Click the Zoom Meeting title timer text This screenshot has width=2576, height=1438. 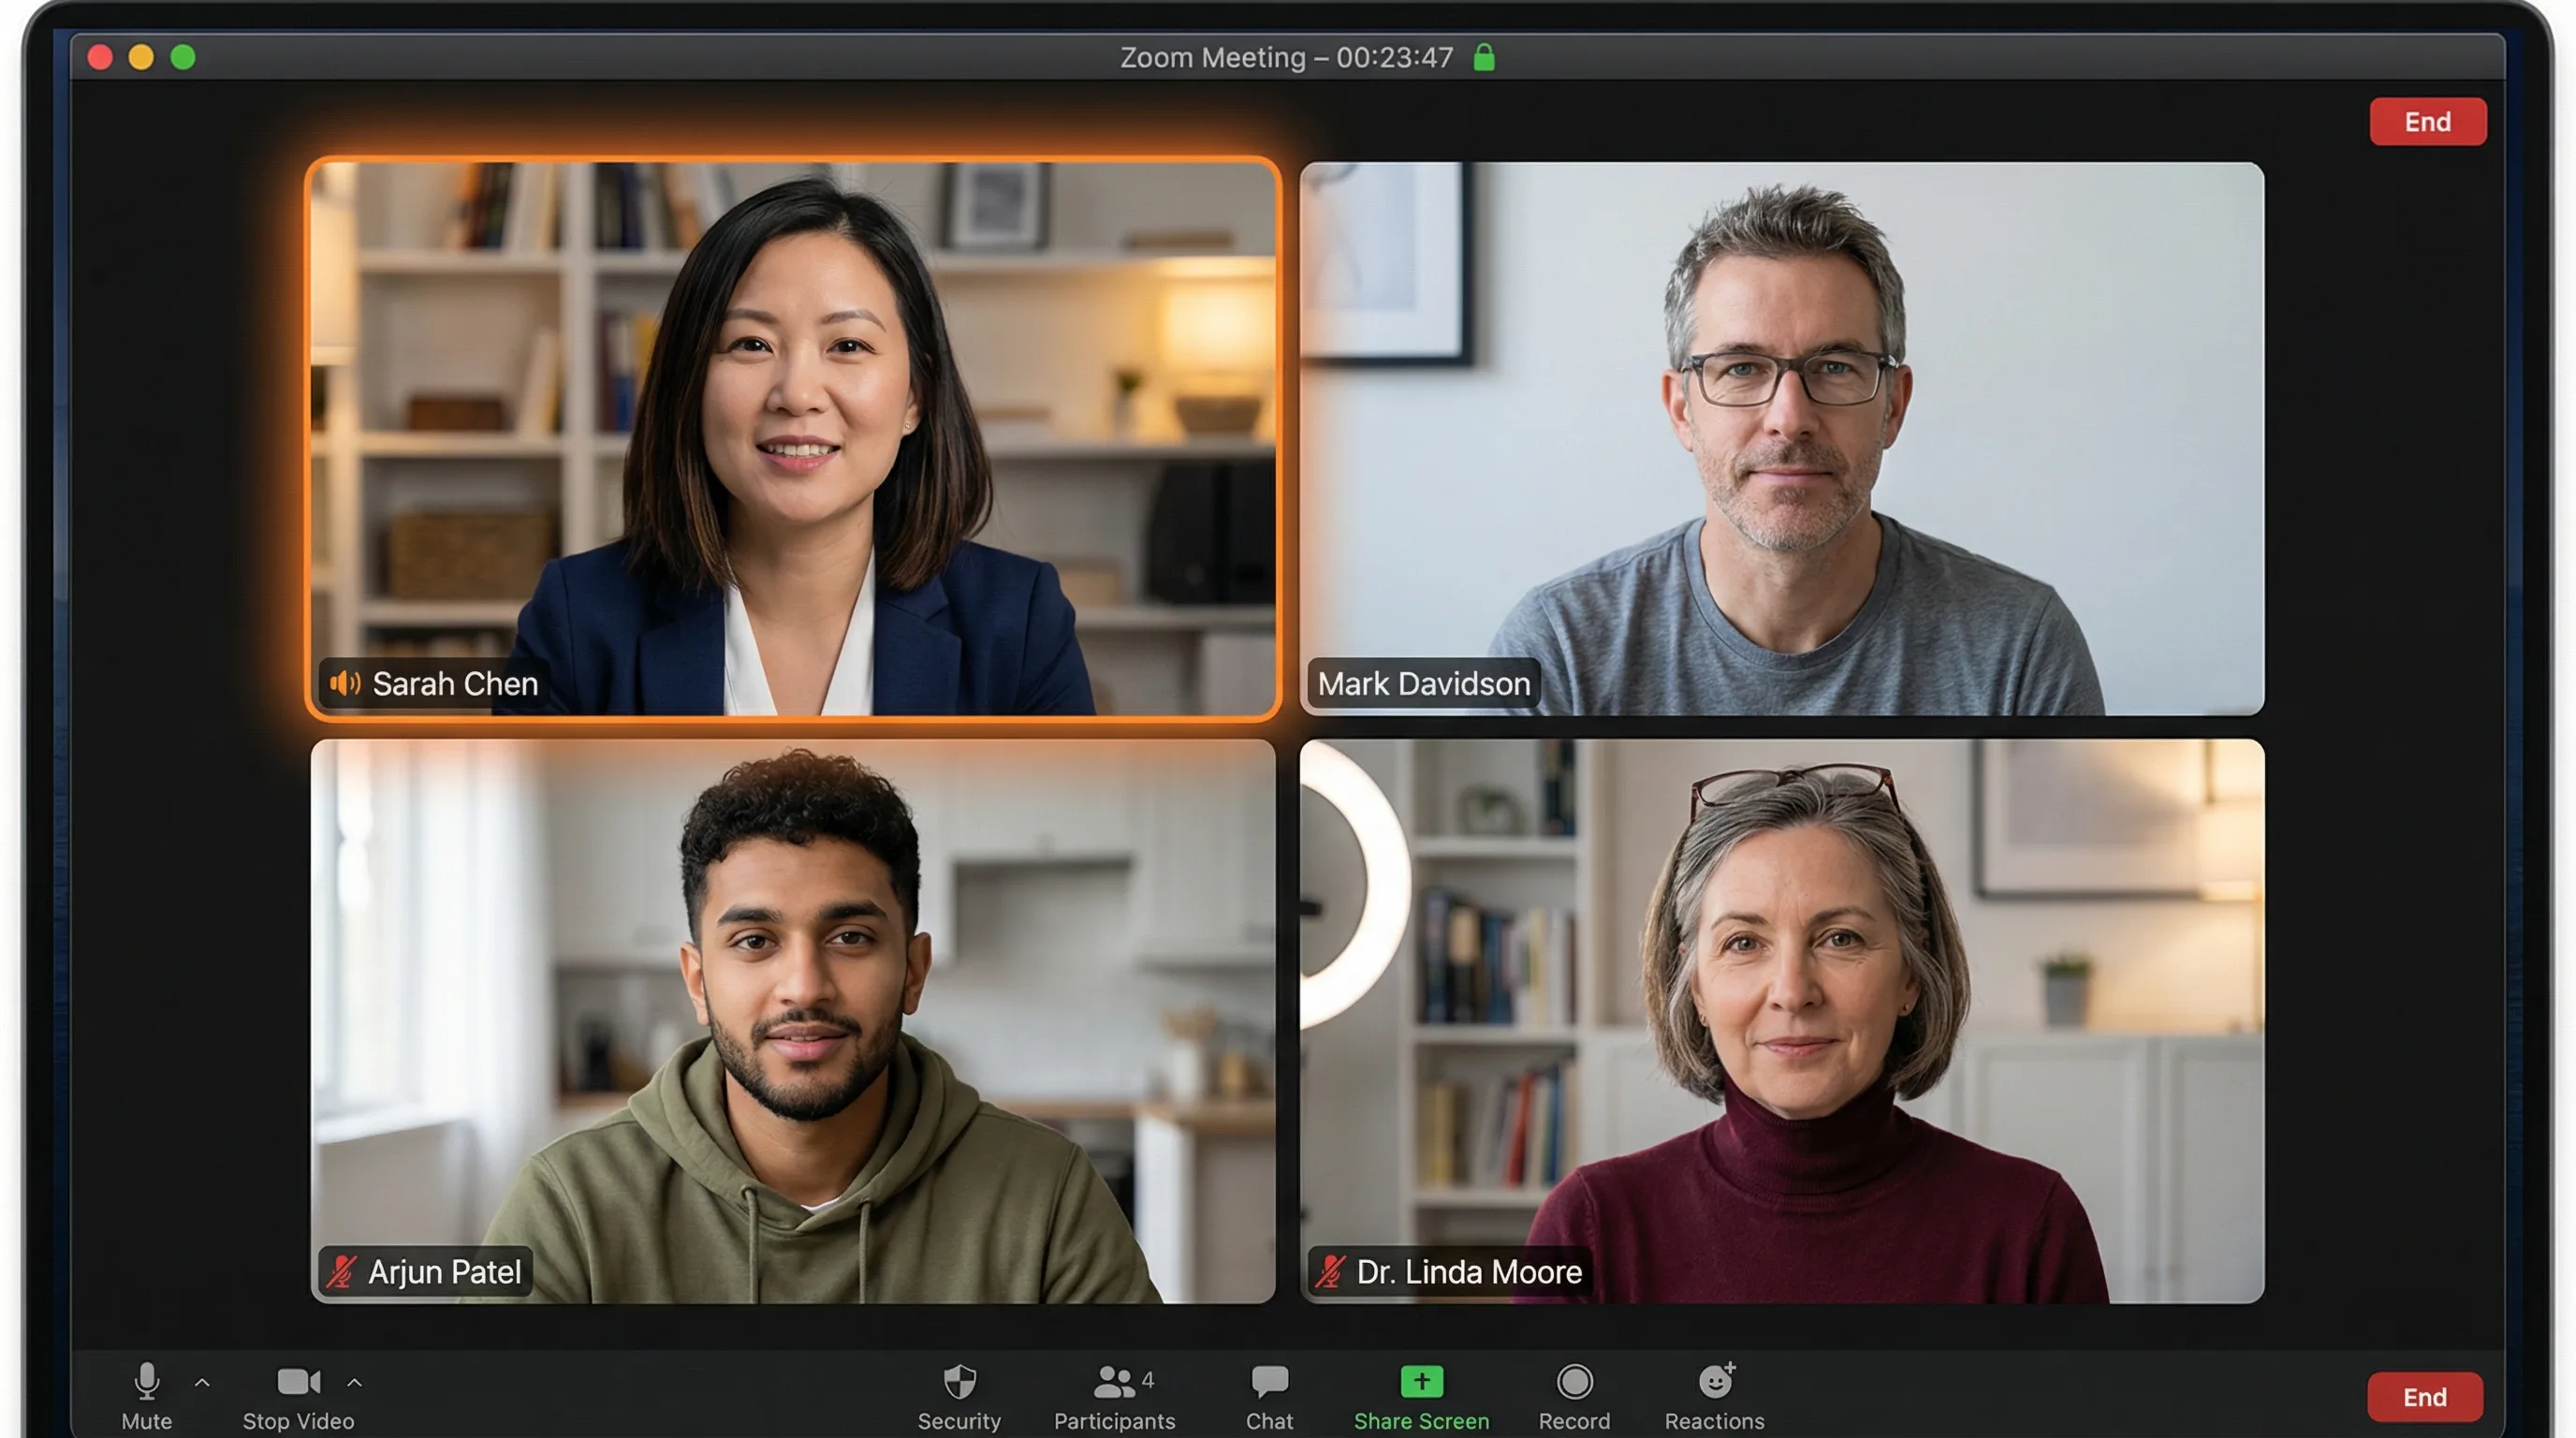click(x=1286, y=57)
